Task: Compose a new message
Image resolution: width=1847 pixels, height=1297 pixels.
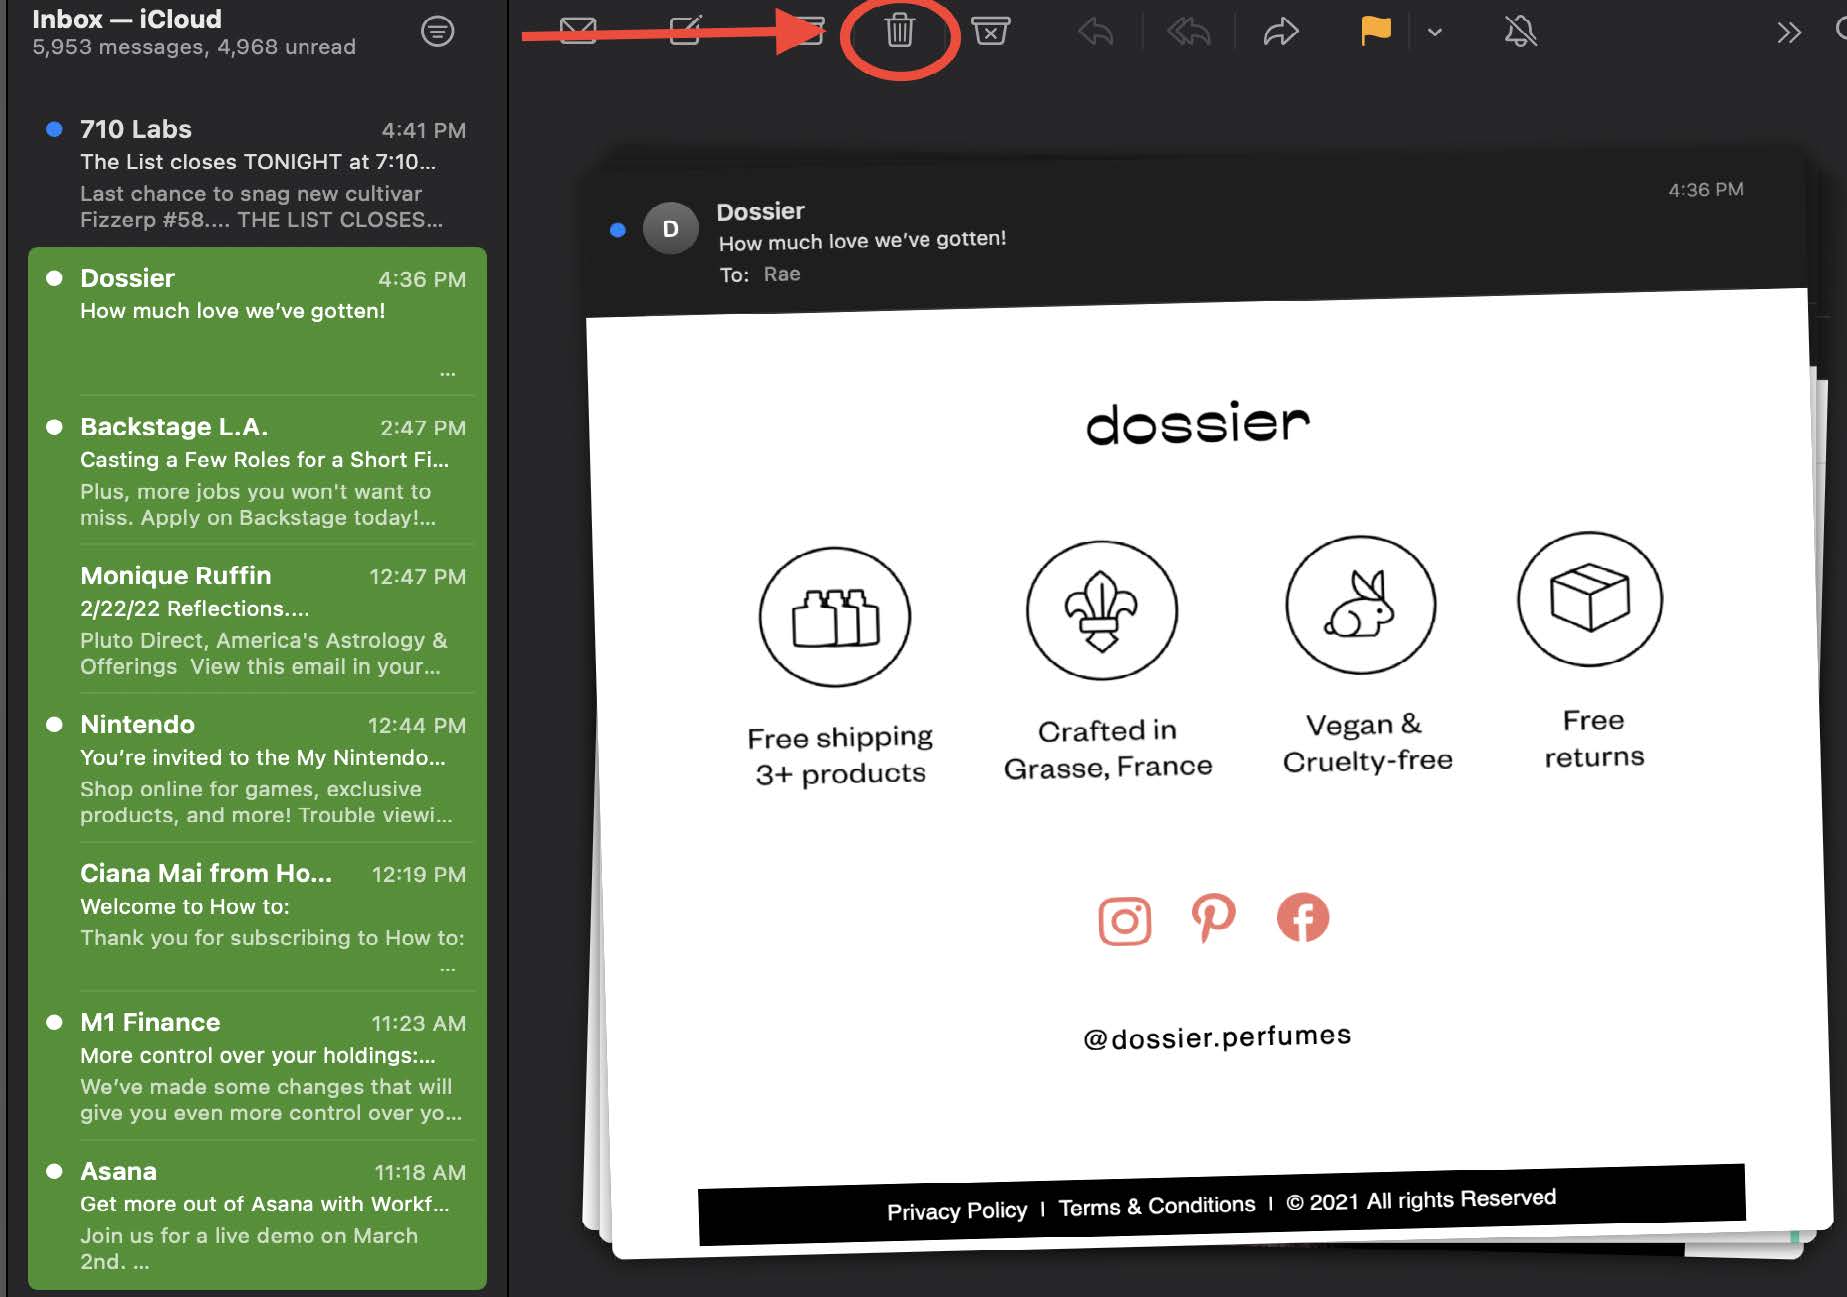Action: coord(686,30)
